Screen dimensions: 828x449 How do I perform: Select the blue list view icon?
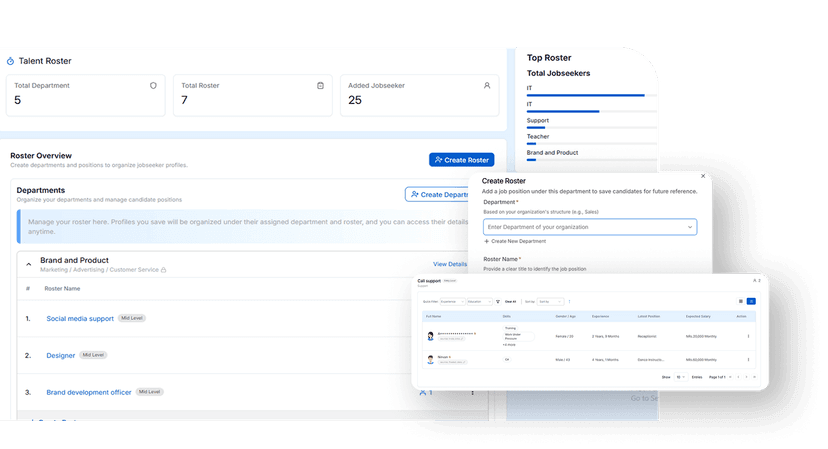[x=751, y=301]
